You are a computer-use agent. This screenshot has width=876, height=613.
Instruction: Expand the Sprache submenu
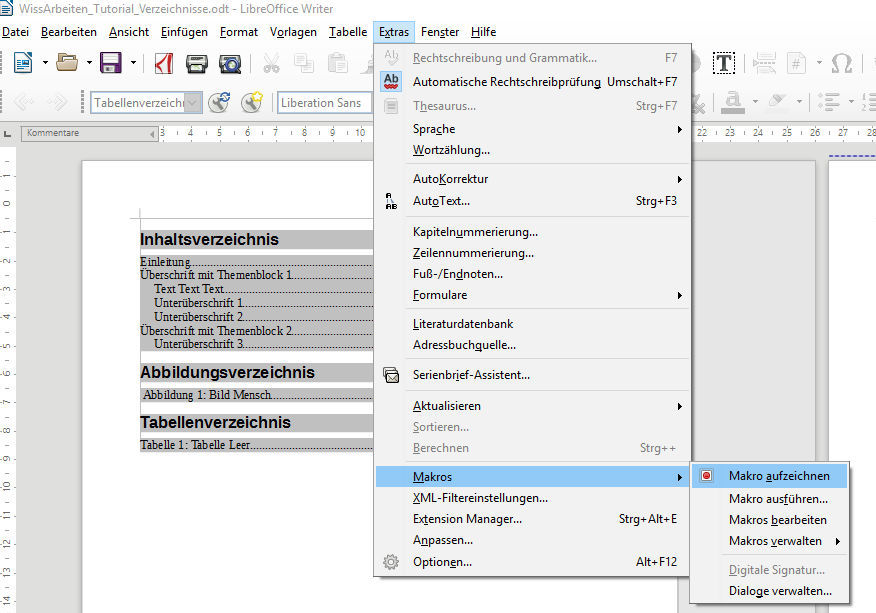point(533,129)
